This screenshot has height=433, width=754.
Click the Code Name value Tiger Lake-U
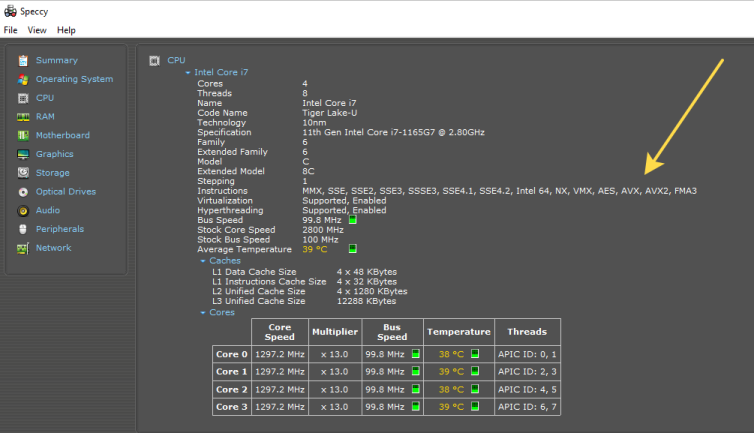pos(329,113)
